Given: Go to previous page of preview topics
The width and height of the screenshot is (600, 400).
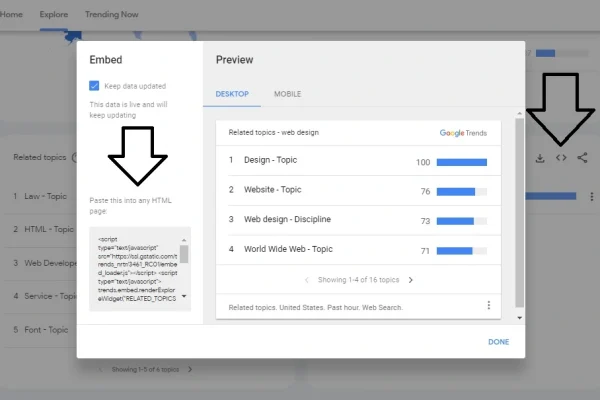Looking at the screenshot, I should [307, 280].
